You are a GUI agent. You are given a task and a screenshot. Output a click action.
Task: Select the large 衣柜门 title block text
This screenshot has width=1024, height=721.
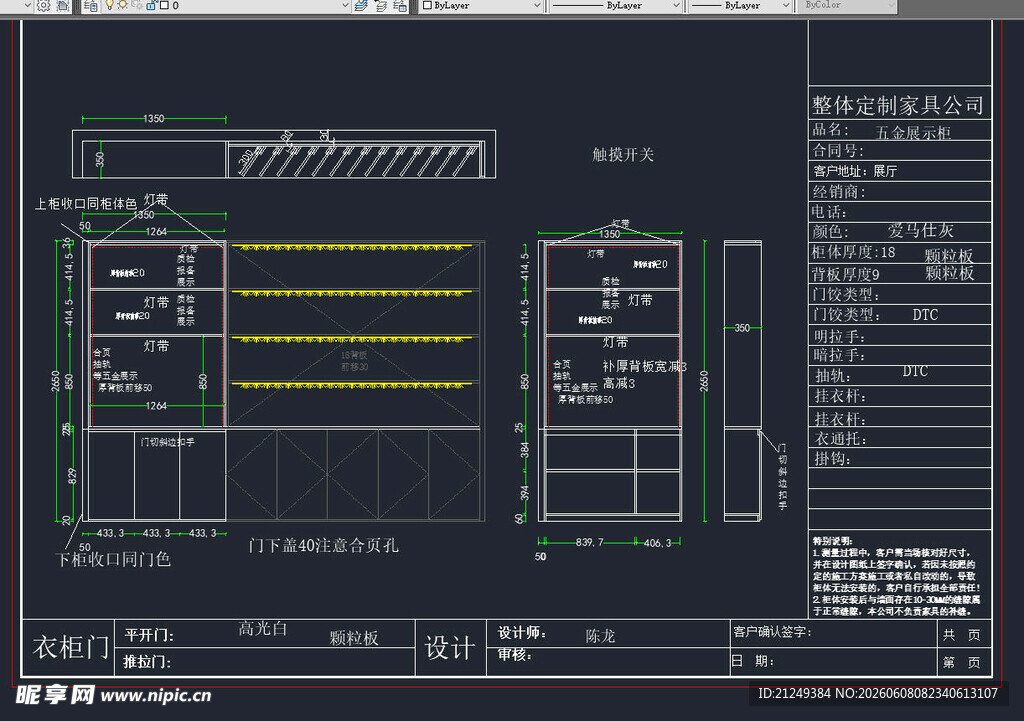pos(71,647)
